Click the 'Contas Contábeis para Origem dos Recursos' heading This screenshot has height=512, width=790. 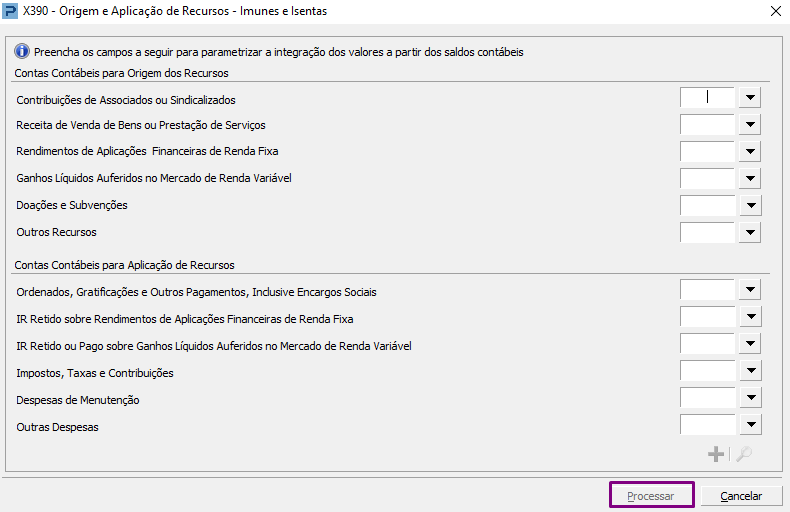coord(121,73)
